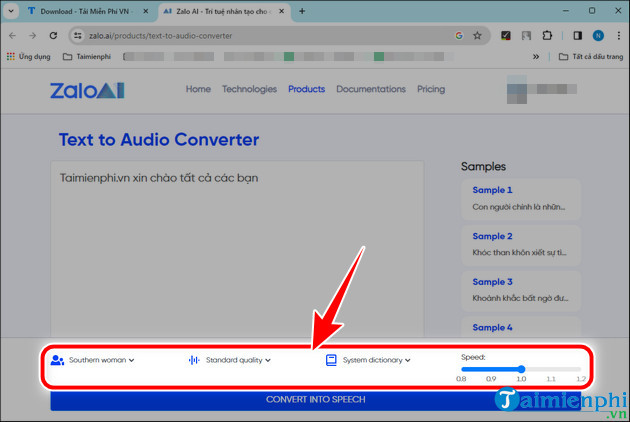This screenshot has height=422, width=630.
Task: Open the tab search dropdown arrow
Action: pos(11,11)
